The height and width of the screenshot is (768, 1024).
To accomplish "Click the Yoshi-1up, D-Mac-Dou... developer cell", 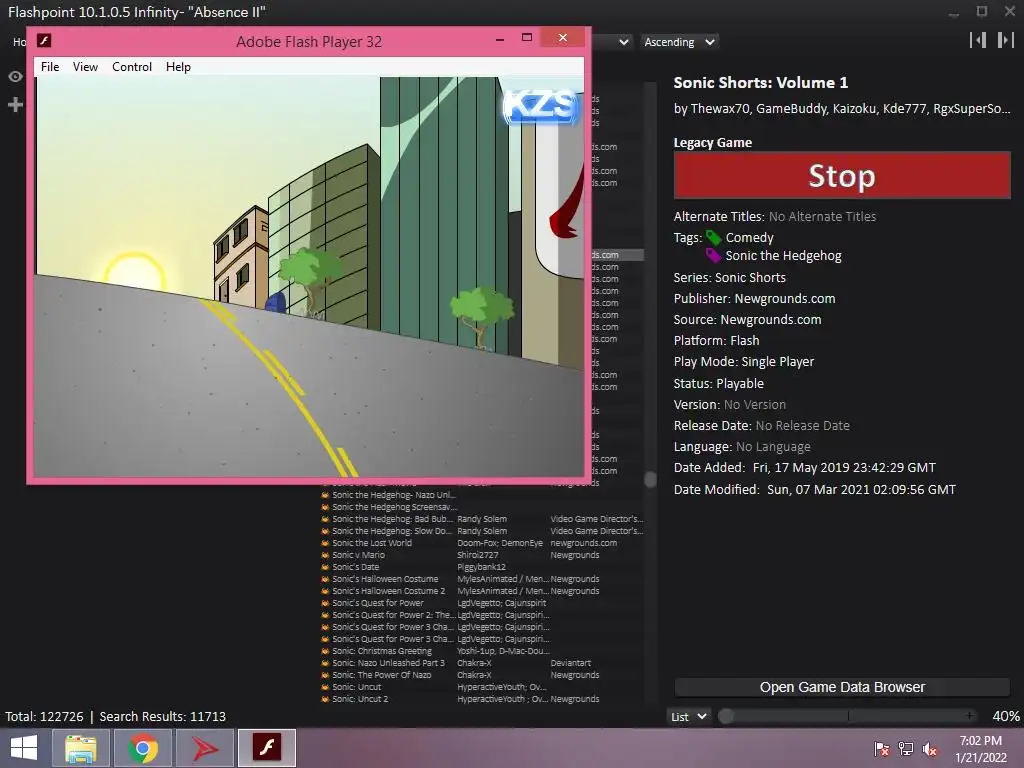I will click(x=503, y=651).
